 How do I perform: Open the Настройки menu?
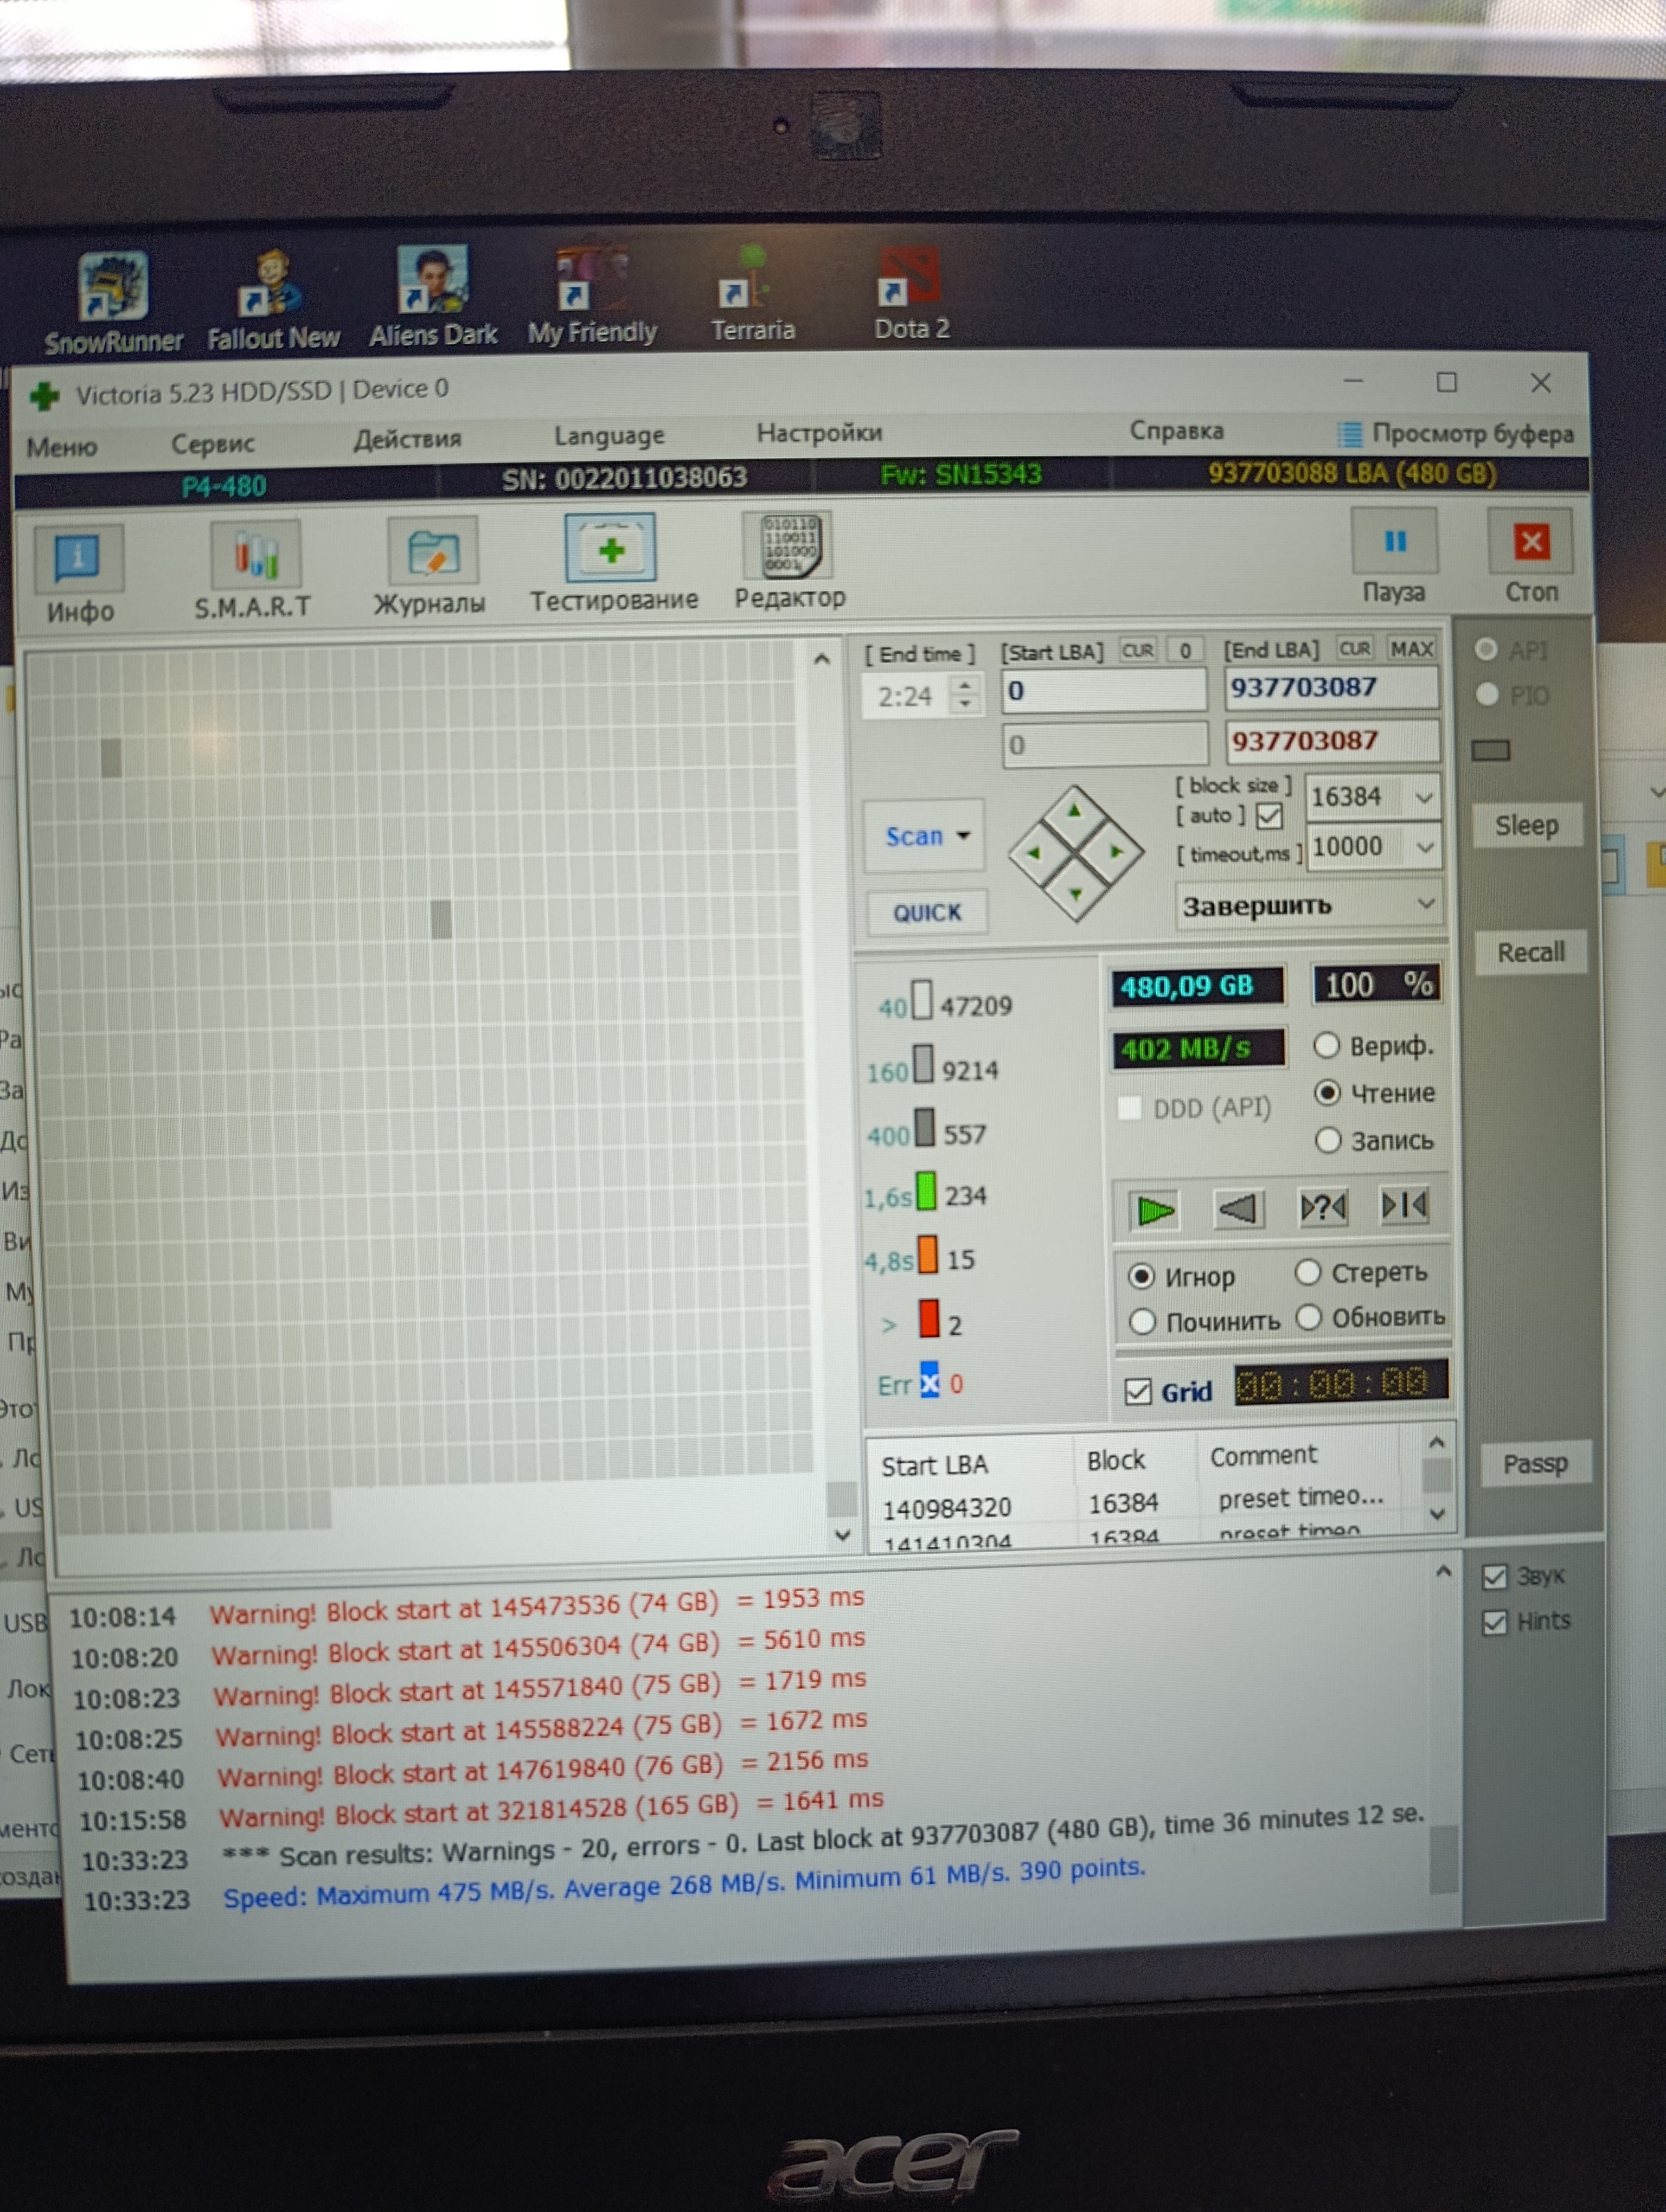click(x=819, y=433)
